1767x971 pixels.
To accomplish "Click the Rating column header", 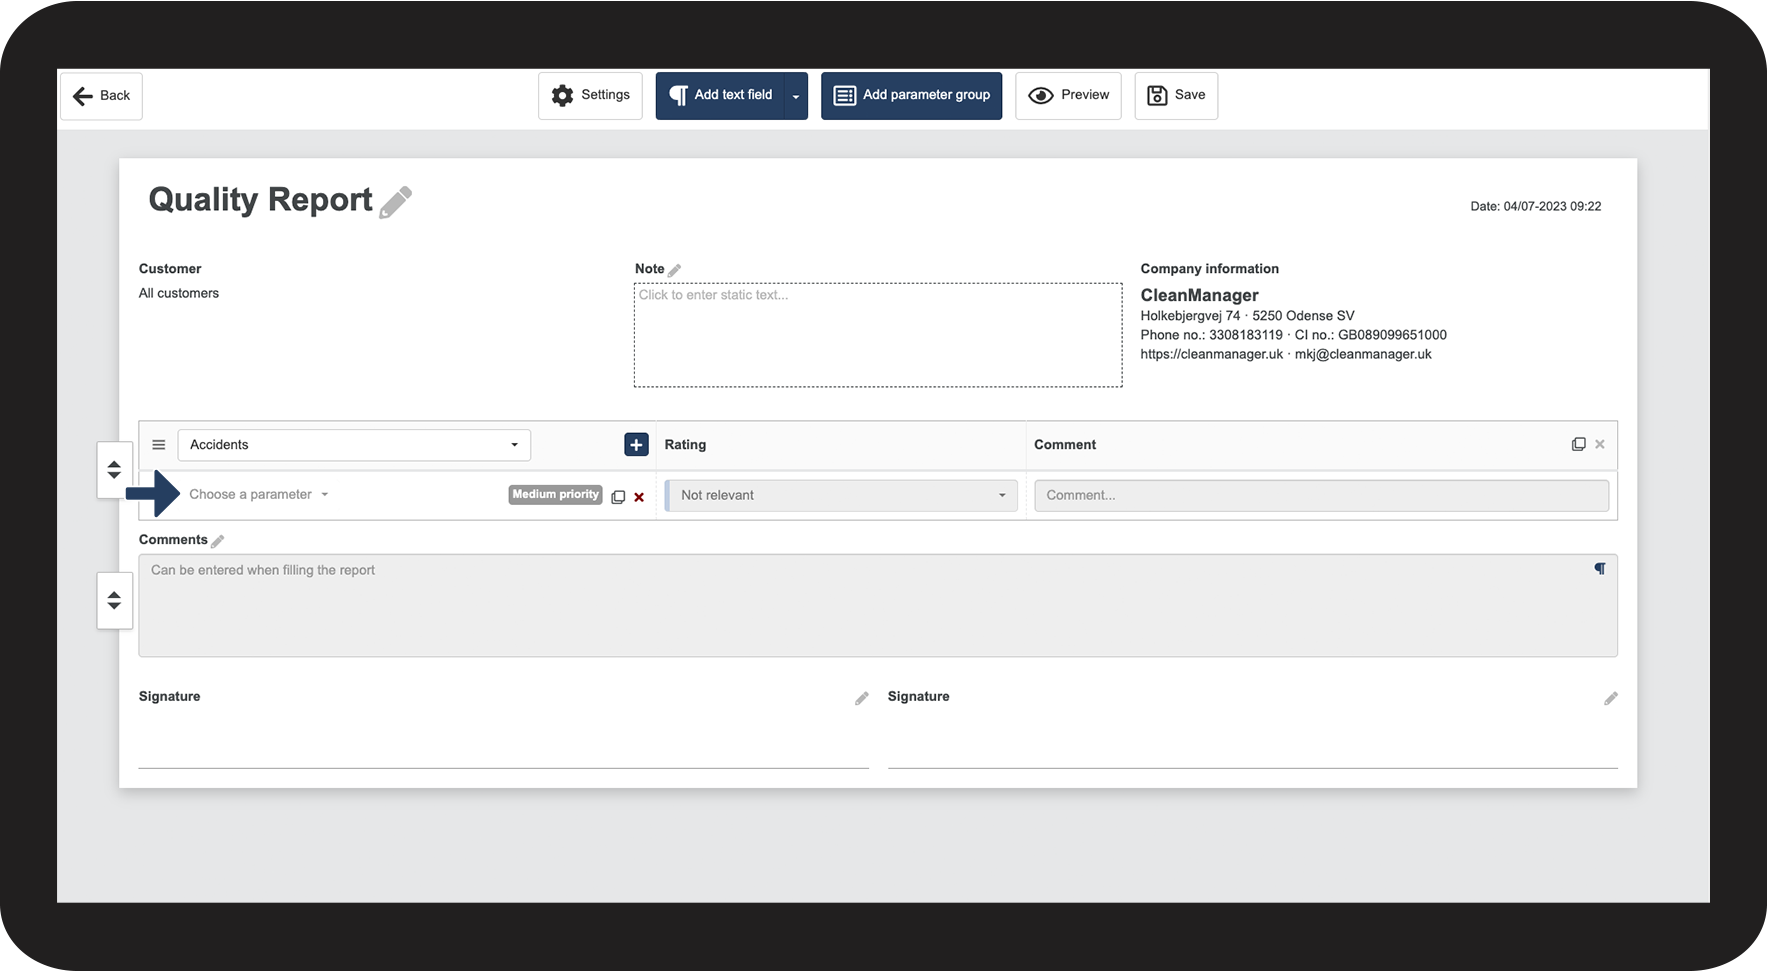I will [685, 445].
